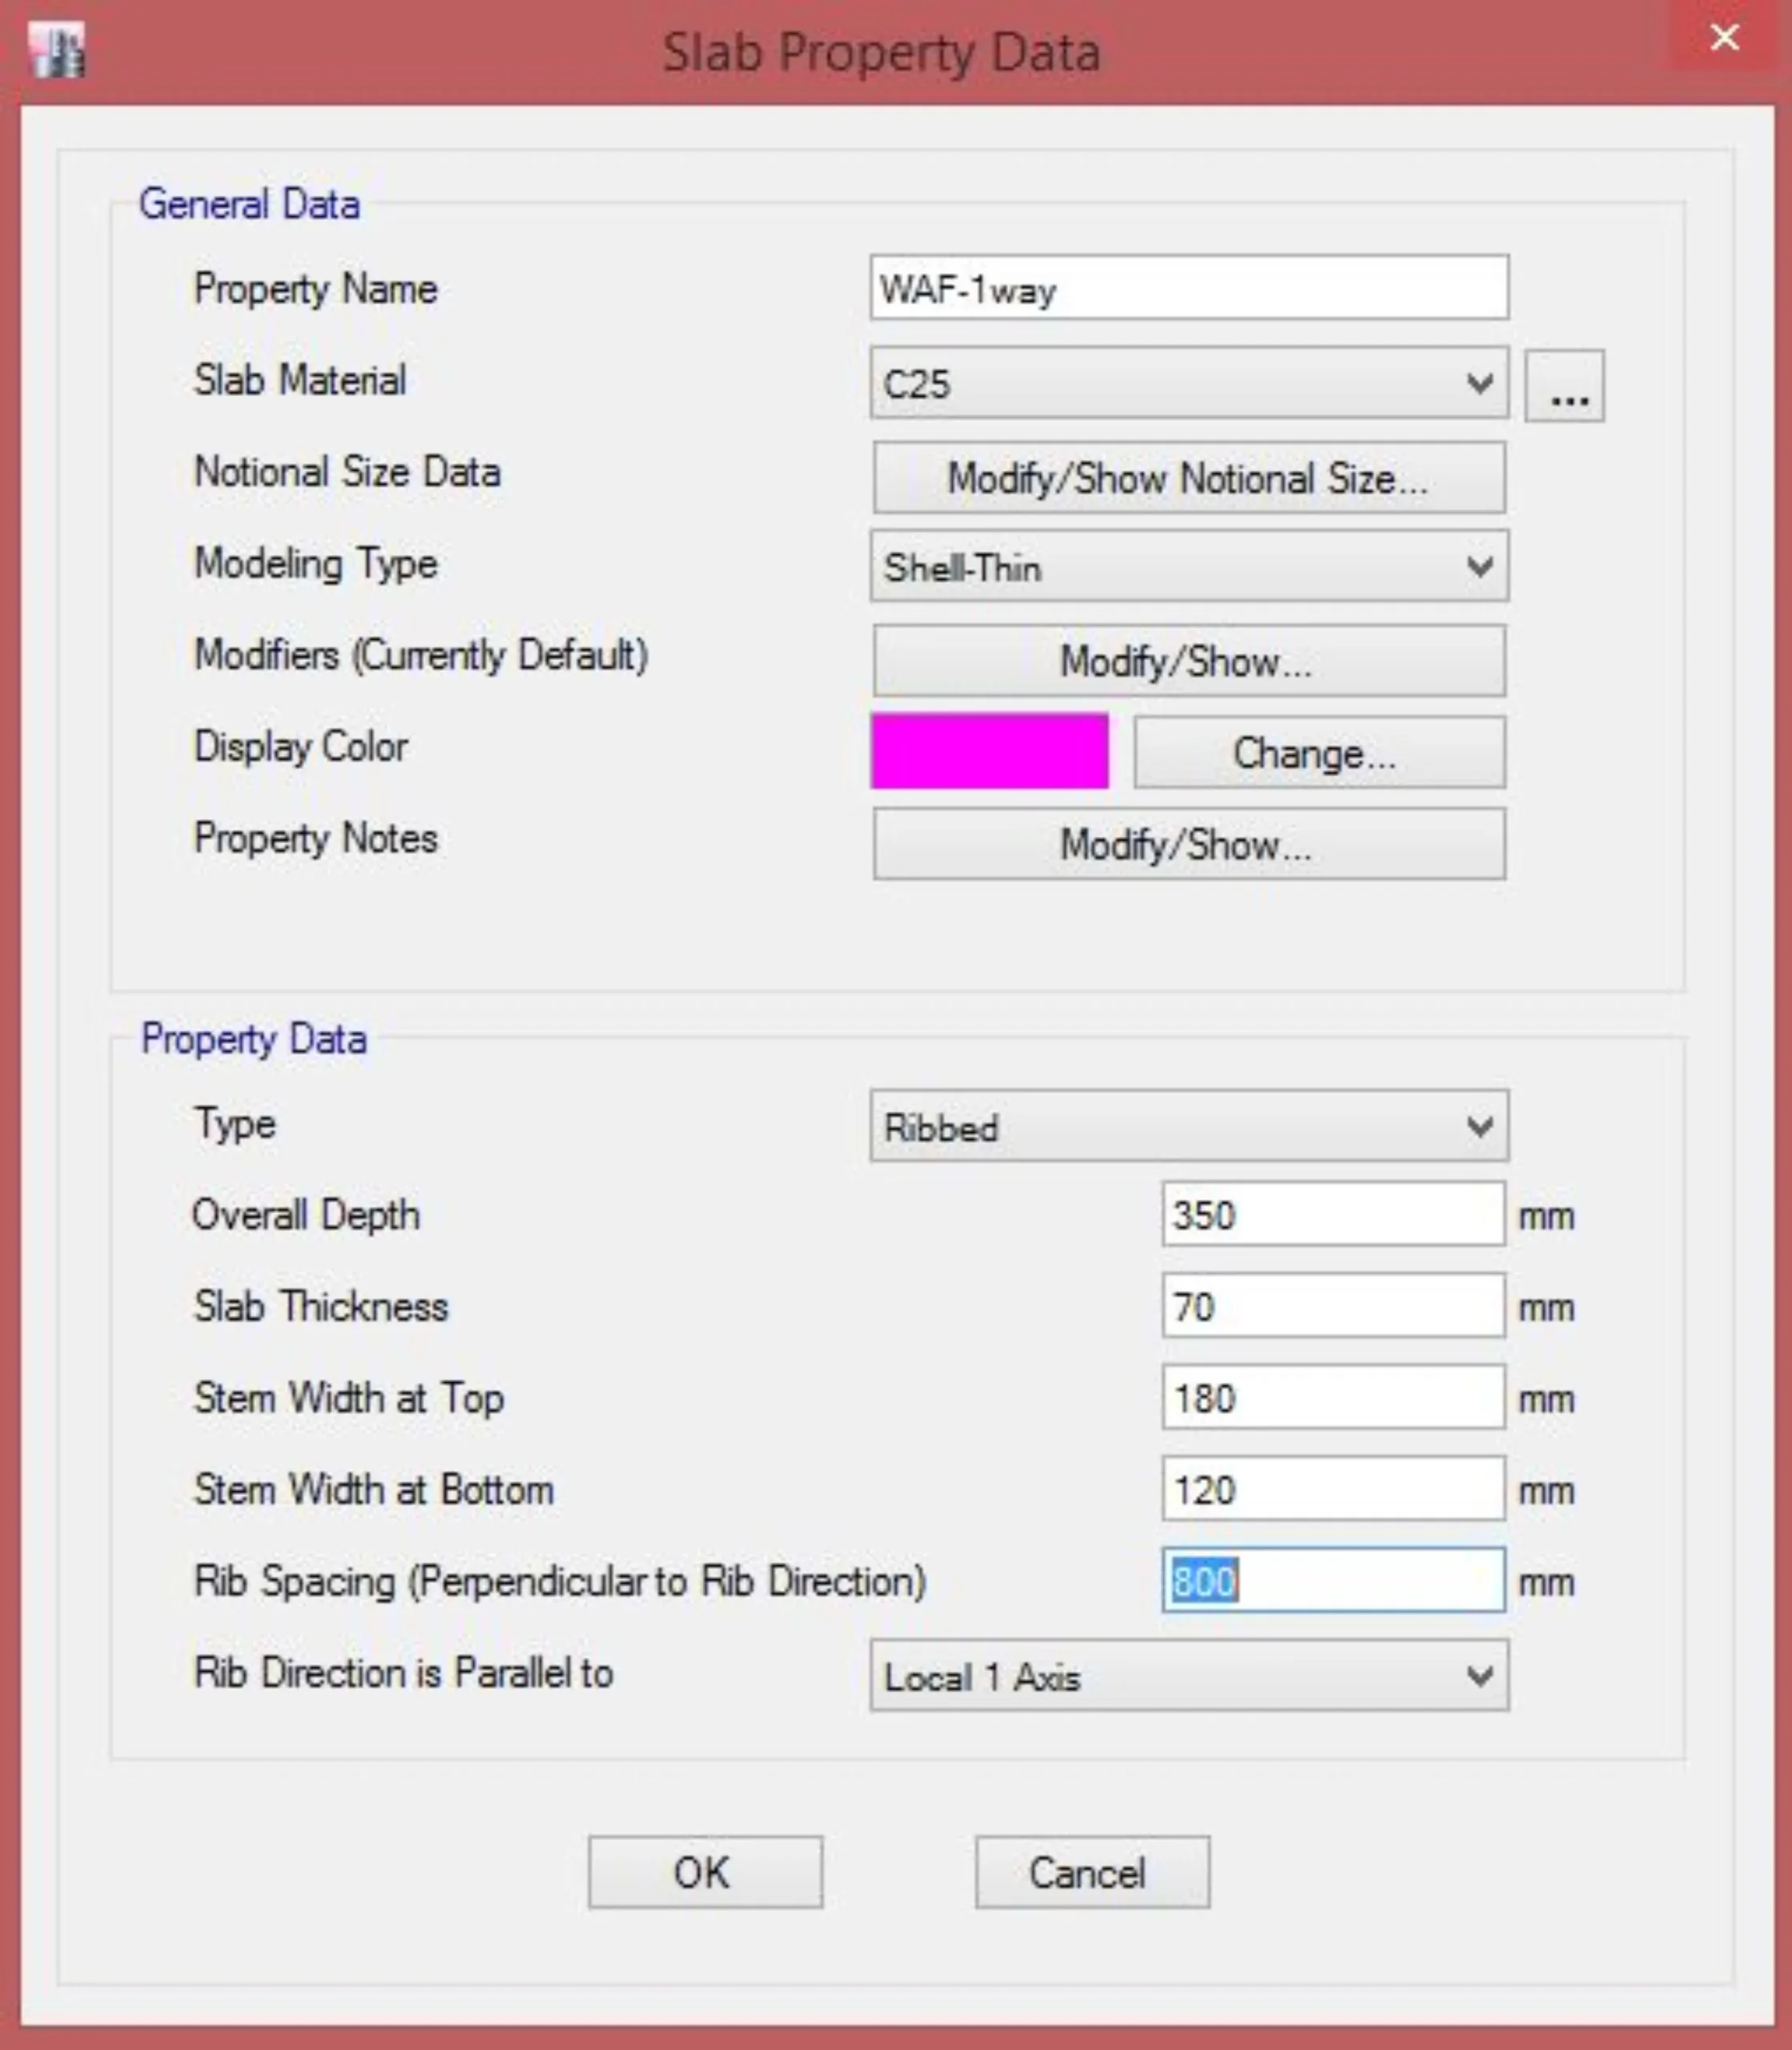This screenshot has height=2050, width=1792.
Task: Click the Property Name text field
Action: pyautogui.click(x=1188, y=289)
